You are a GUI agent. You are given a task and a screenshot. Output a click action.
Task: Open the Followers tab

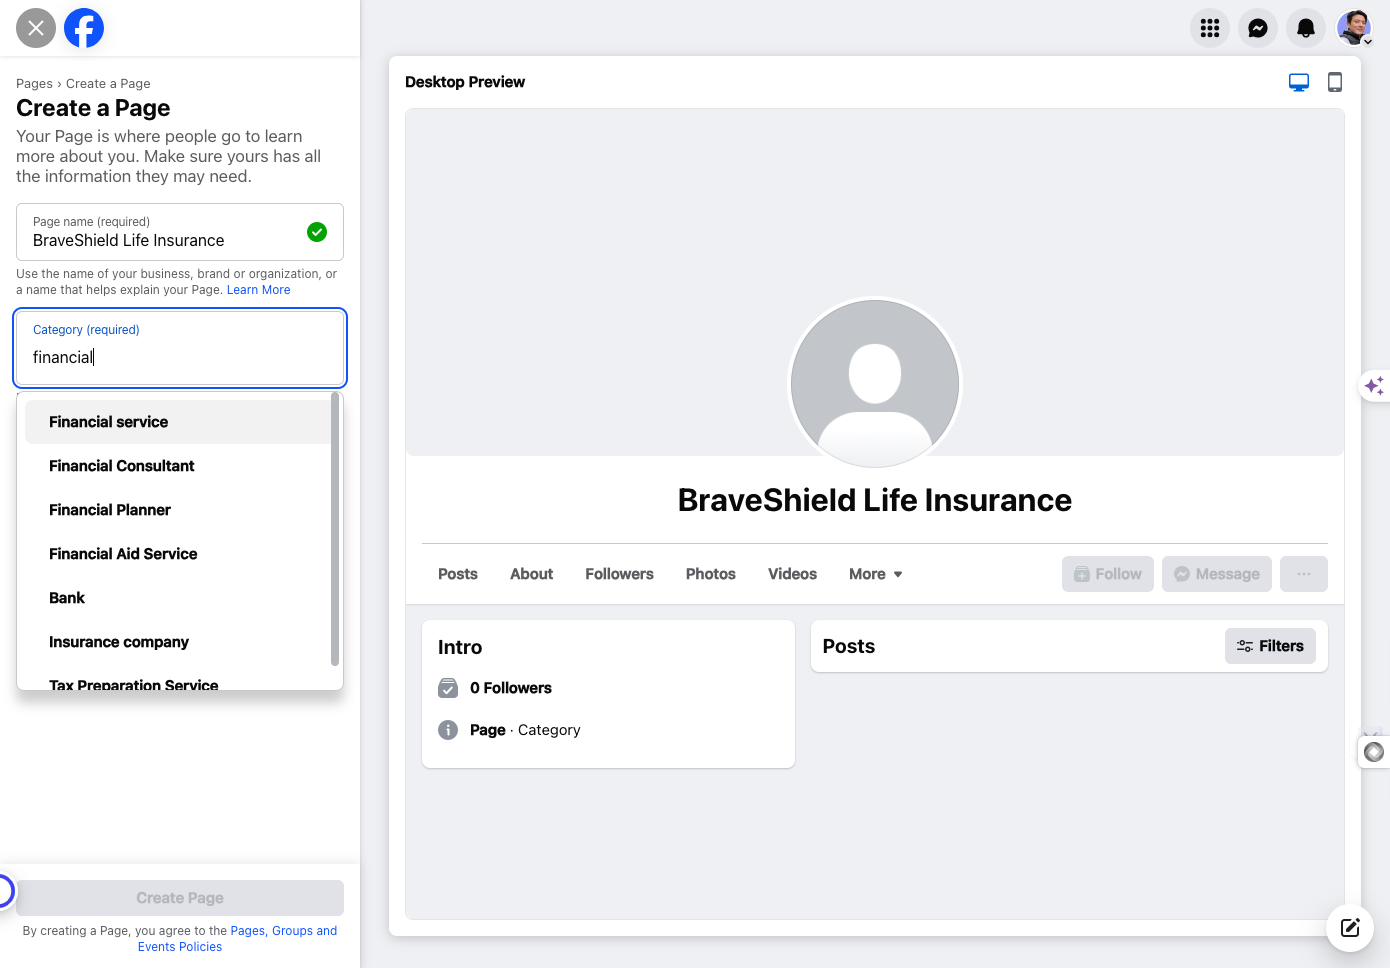(x=619, y=574)
